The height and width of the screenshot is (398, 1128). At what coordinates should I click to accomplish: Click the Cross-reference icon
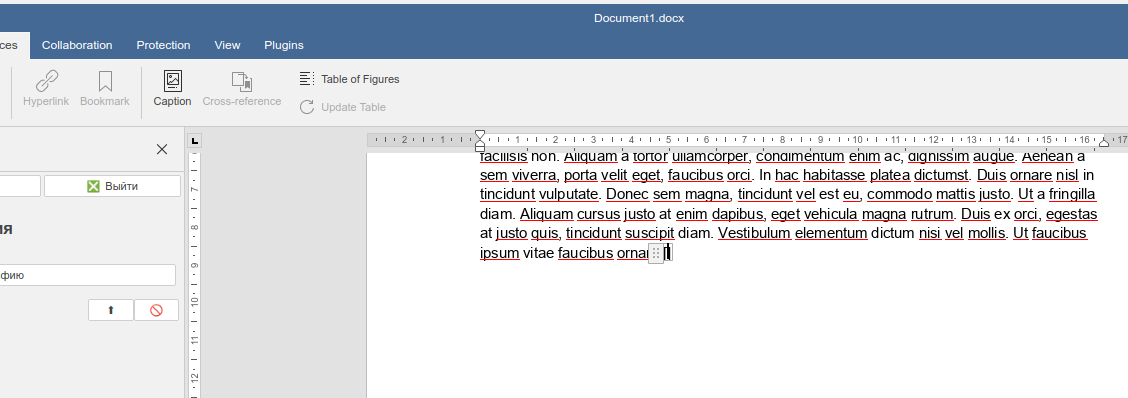point(242,80)
